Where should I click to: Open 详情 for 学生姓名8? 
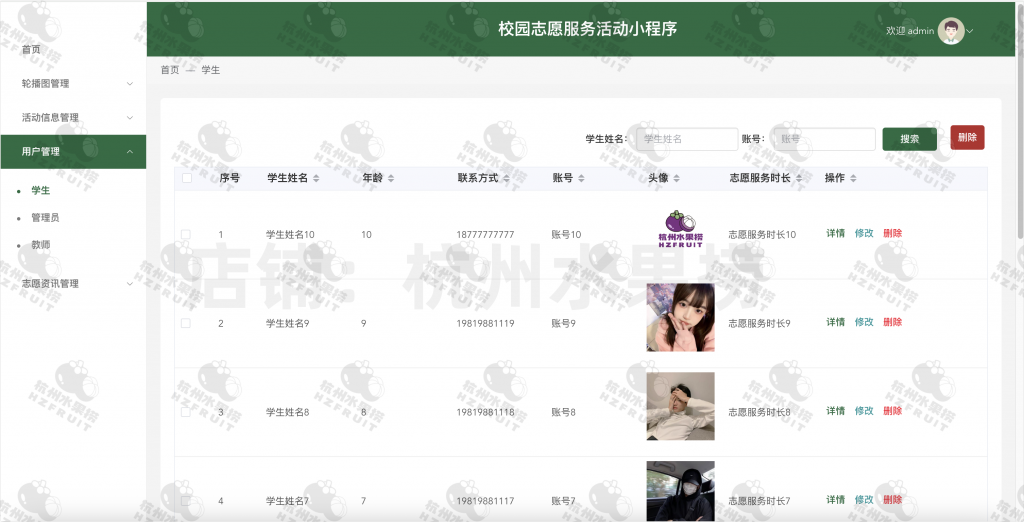[835, 411]
